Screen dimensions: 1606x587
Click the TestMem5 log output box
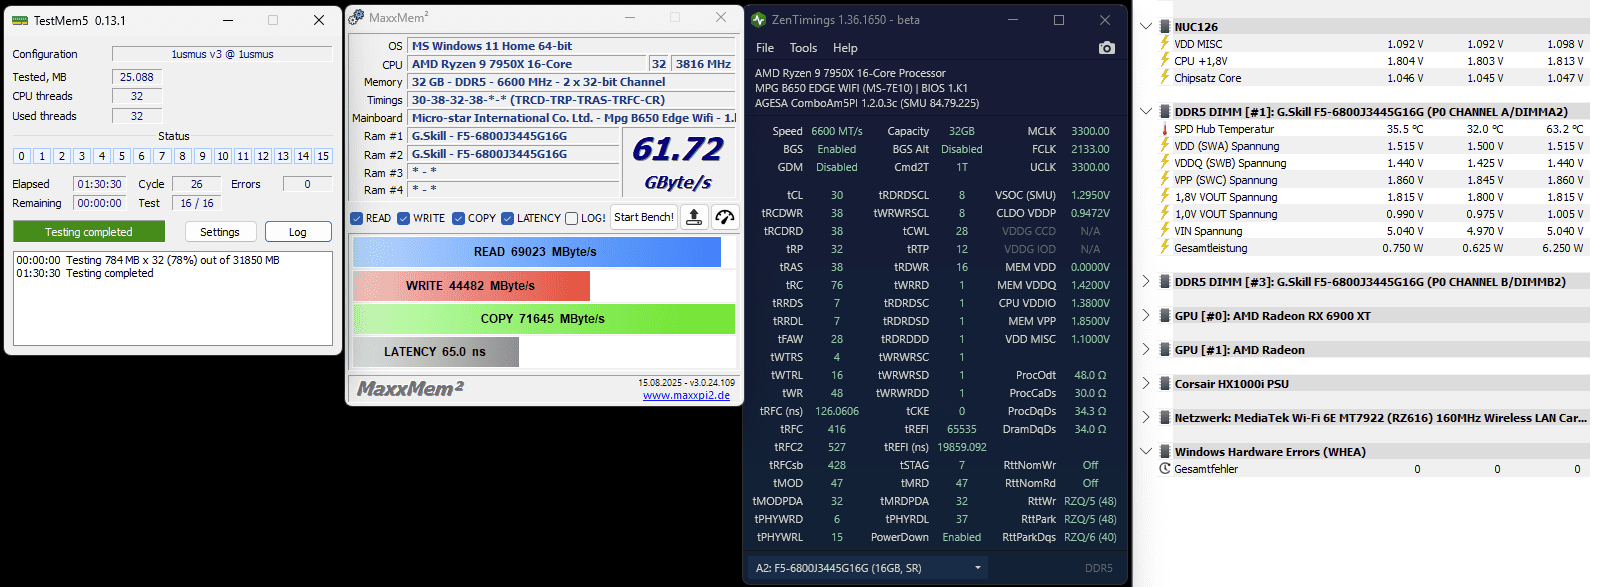(173, 298)
